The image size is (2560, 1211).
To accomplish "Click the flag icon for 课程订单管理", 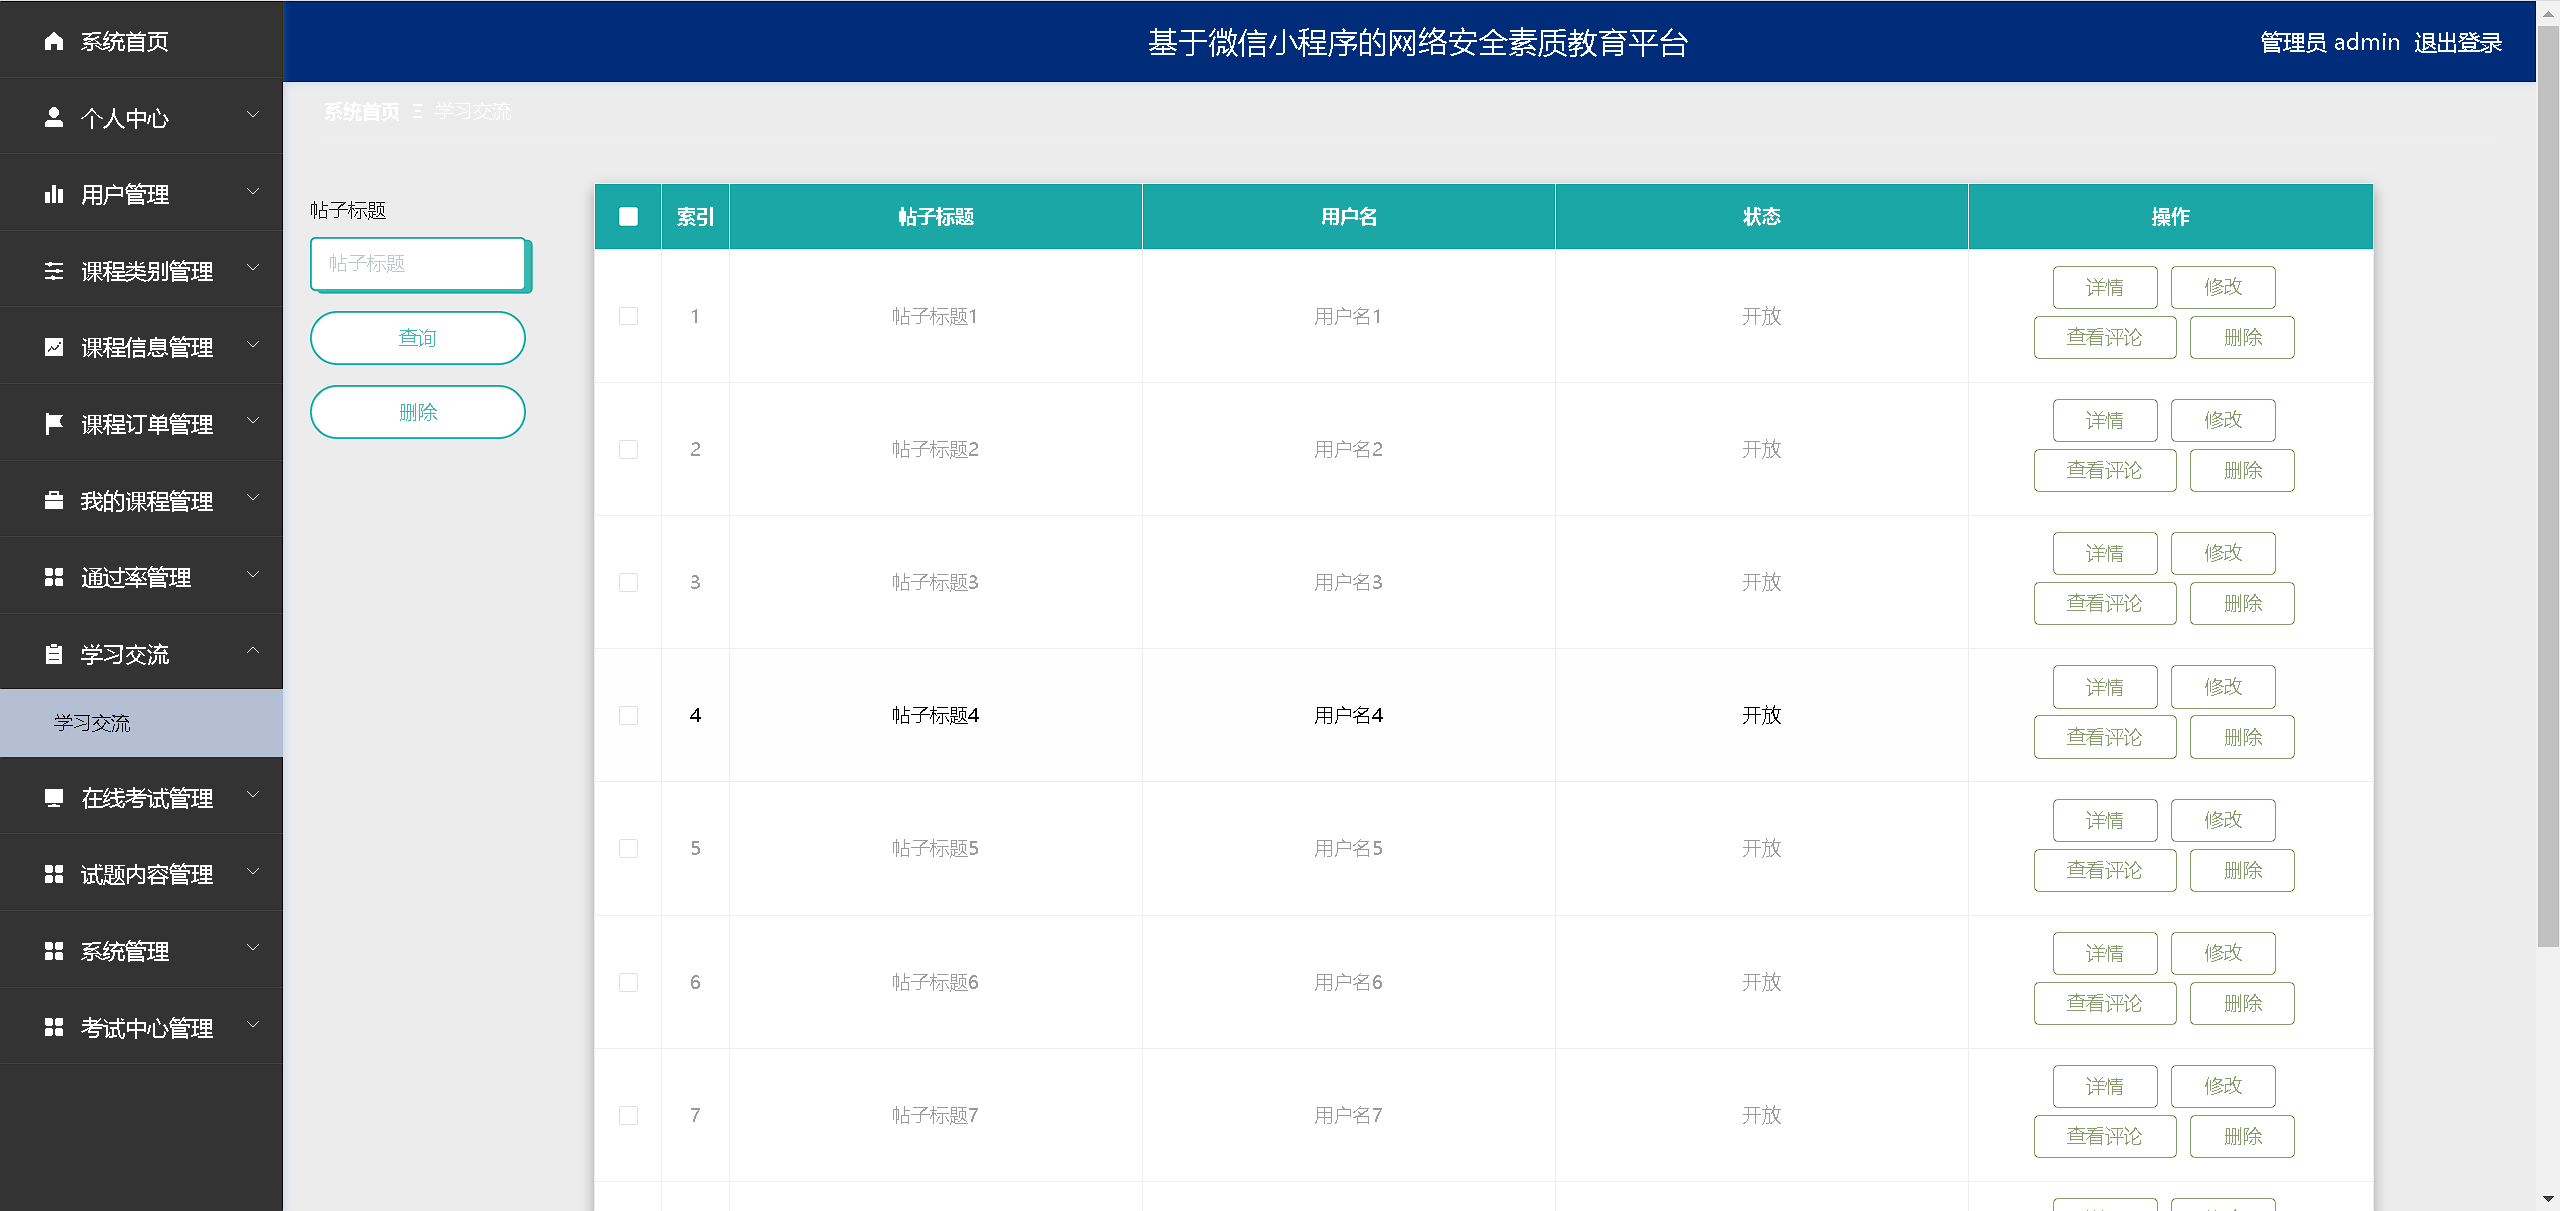I will 54,424.
